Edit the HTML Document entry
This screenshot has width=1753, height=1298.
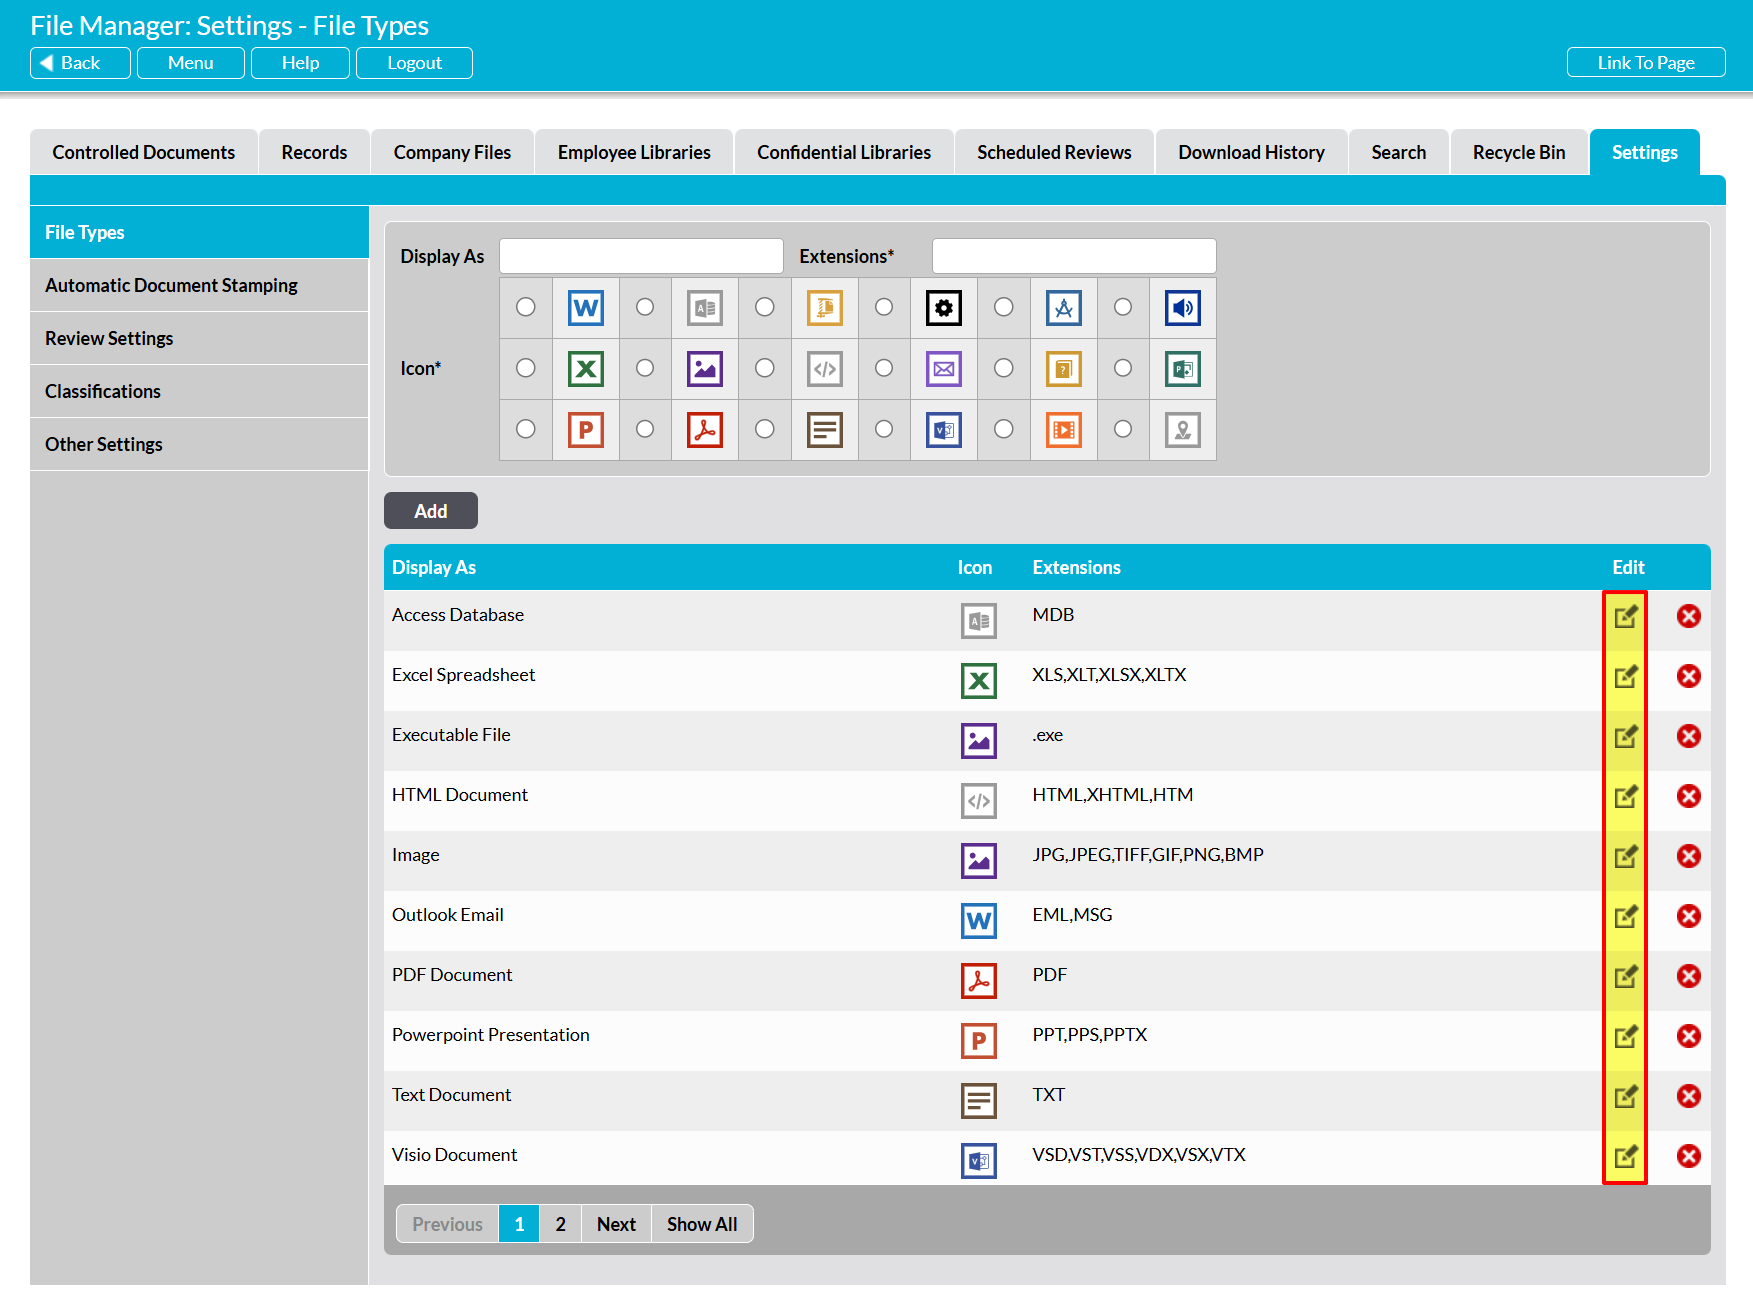tap(1625, 796)
